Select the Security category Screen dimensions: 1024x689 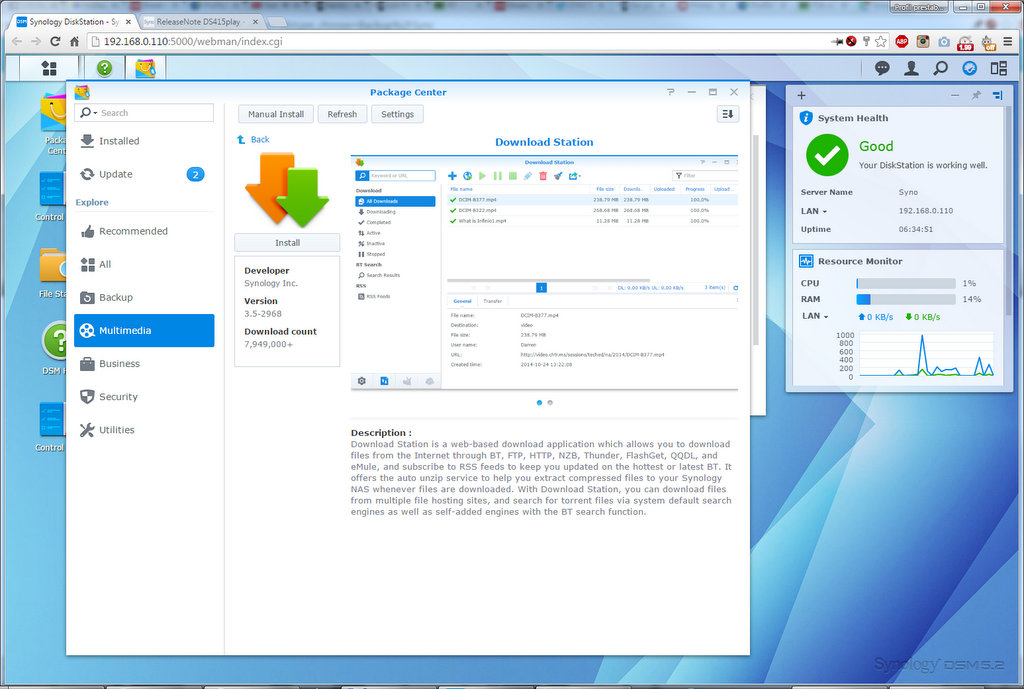pyautogui.click(x=144, y=396)
